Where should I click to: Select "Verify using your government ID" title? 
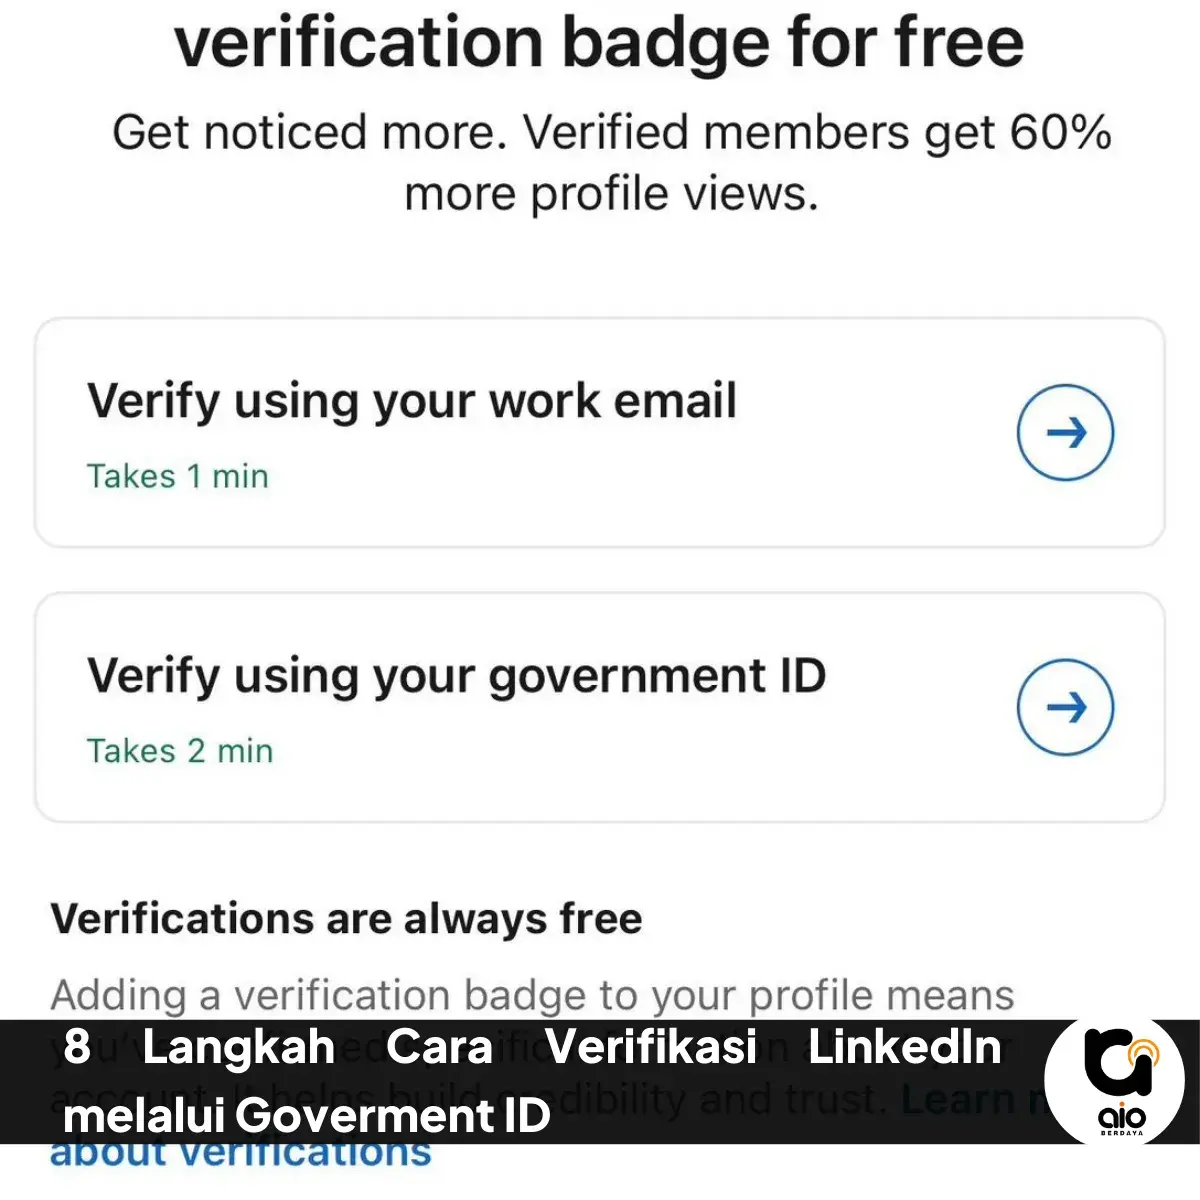[x=456, y=676]
